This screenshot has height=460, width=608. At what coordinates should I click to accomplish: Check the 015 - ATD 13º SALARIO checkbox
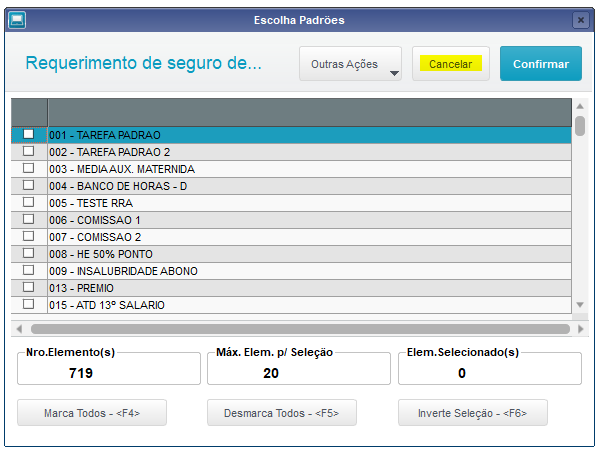[28, 304]
